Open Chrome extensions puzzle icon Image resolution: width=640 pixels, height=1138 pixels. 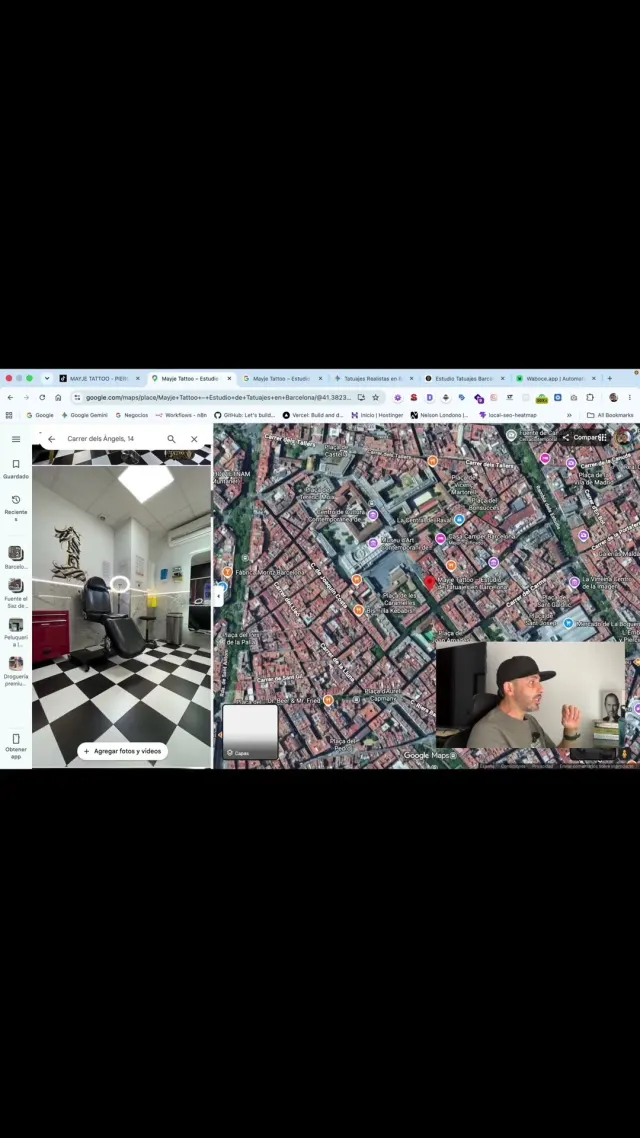[590, 397]
